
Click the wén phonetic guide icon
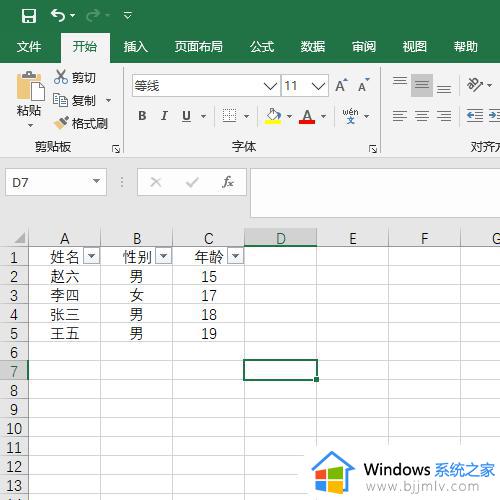pos(350,116)
